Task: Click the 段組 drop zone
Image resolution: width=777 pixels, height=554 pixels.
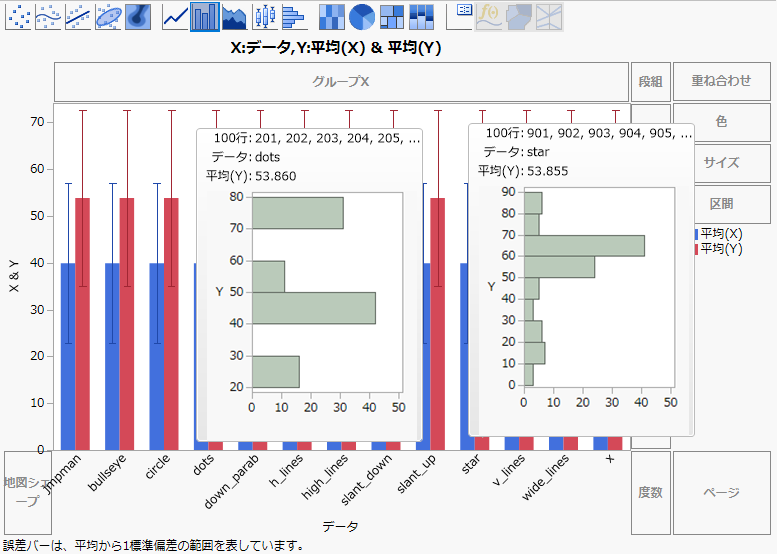Action: pyautogui.click(x=650, y=82)
